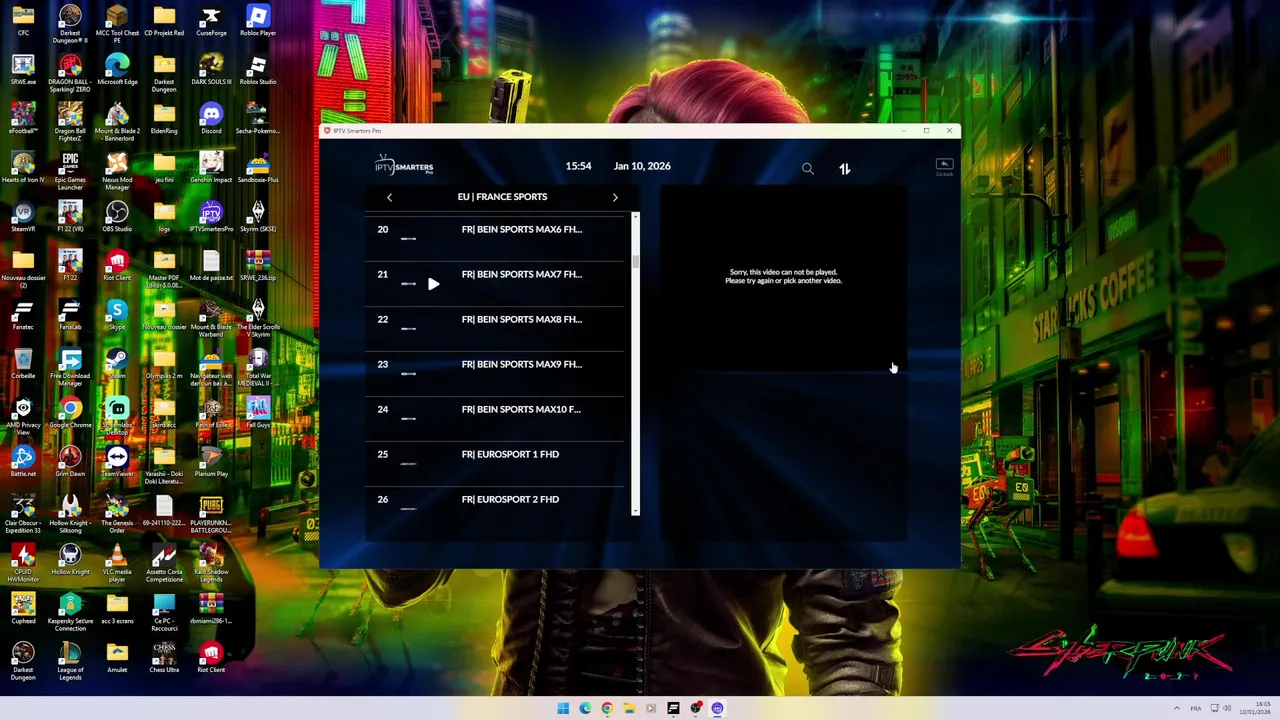Open Microsoft Edge from the taskbar
Screen dimensions: 1280x720
coord(585,708)
